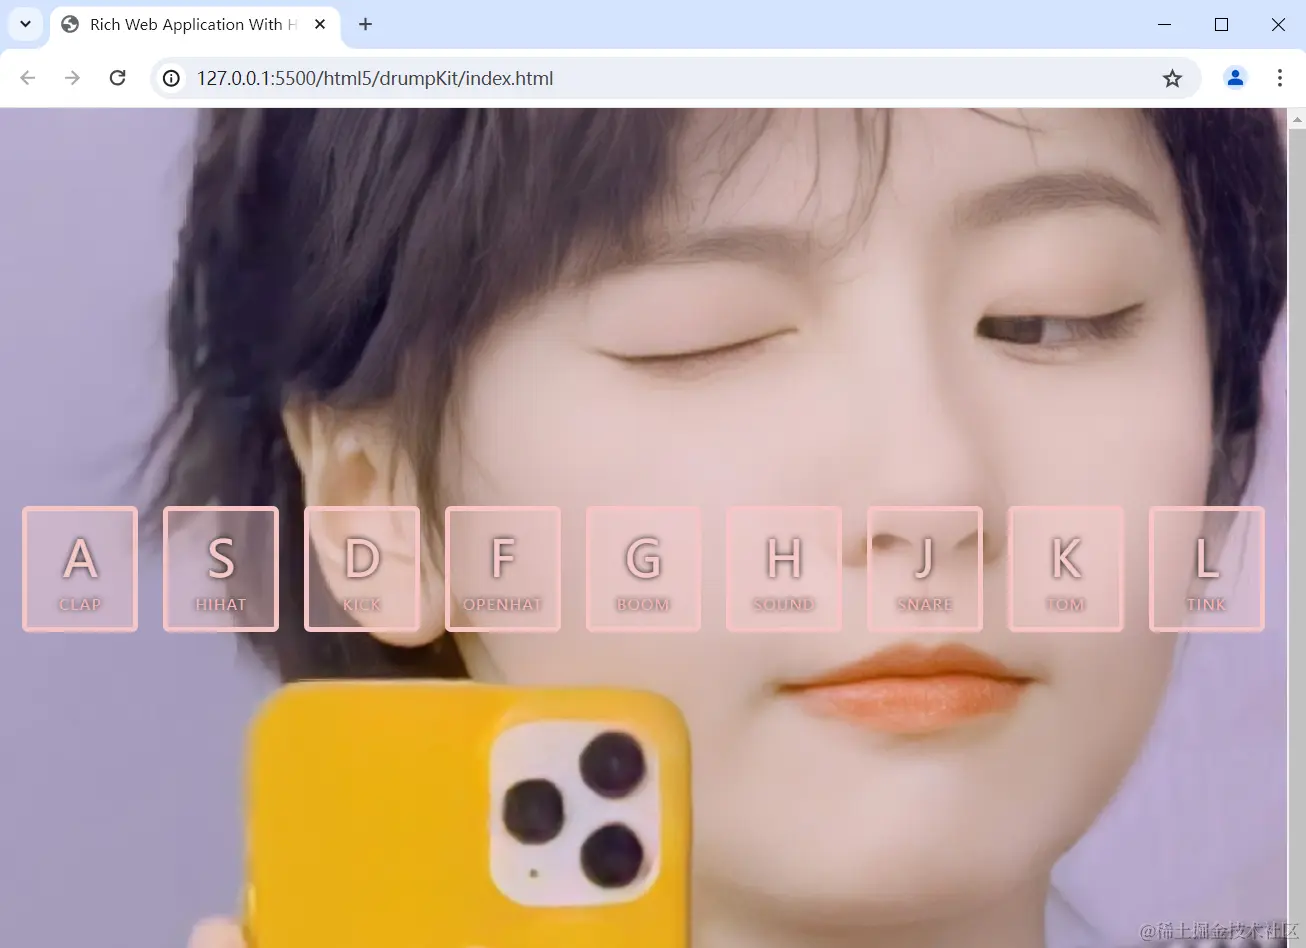Trigger the D KICK drum pad

361,568
